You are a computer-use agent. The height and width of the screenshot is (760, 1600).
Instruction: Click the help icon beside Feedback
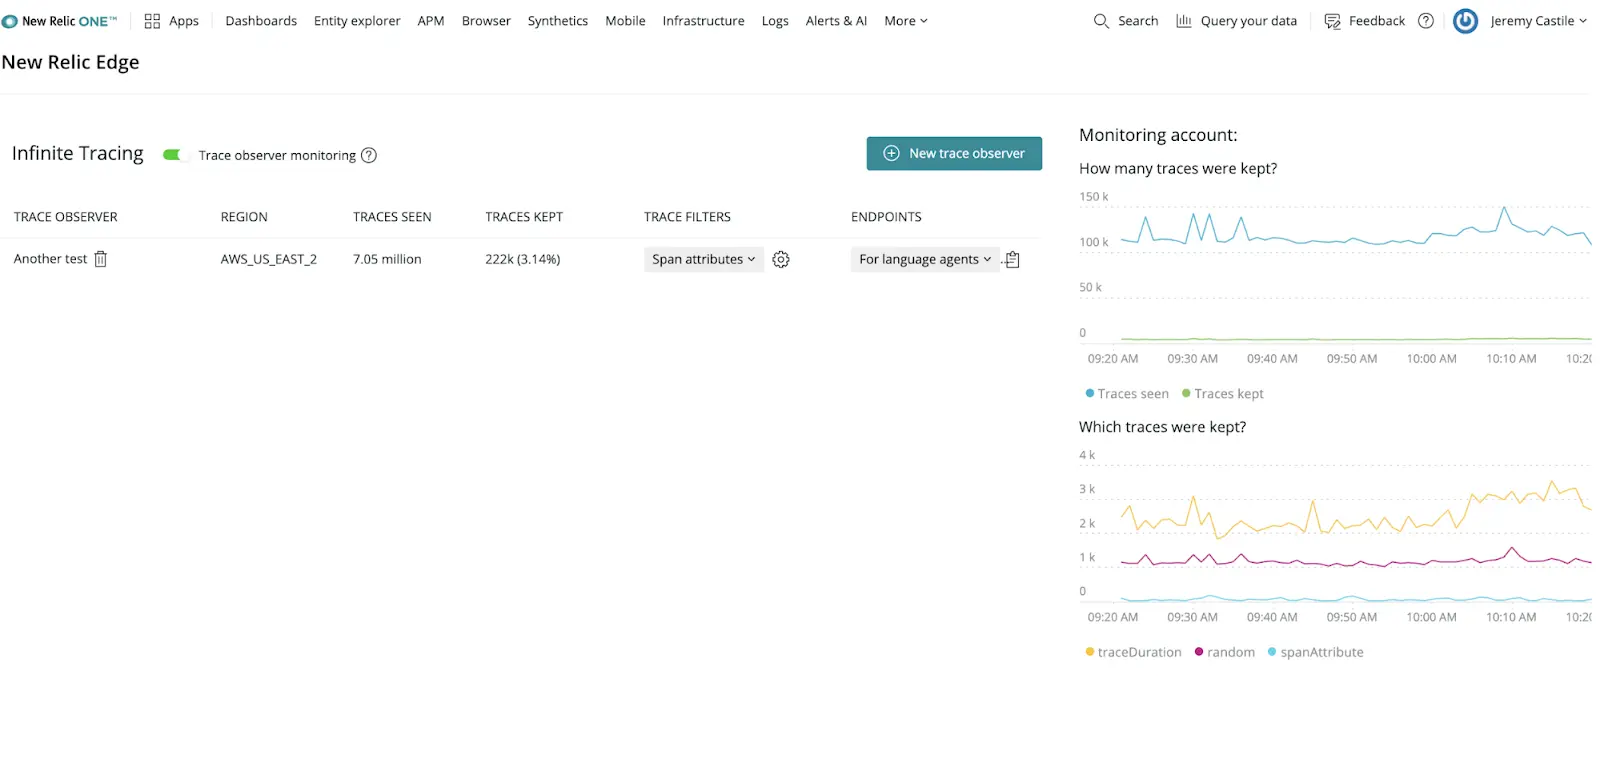(1426, 21)
